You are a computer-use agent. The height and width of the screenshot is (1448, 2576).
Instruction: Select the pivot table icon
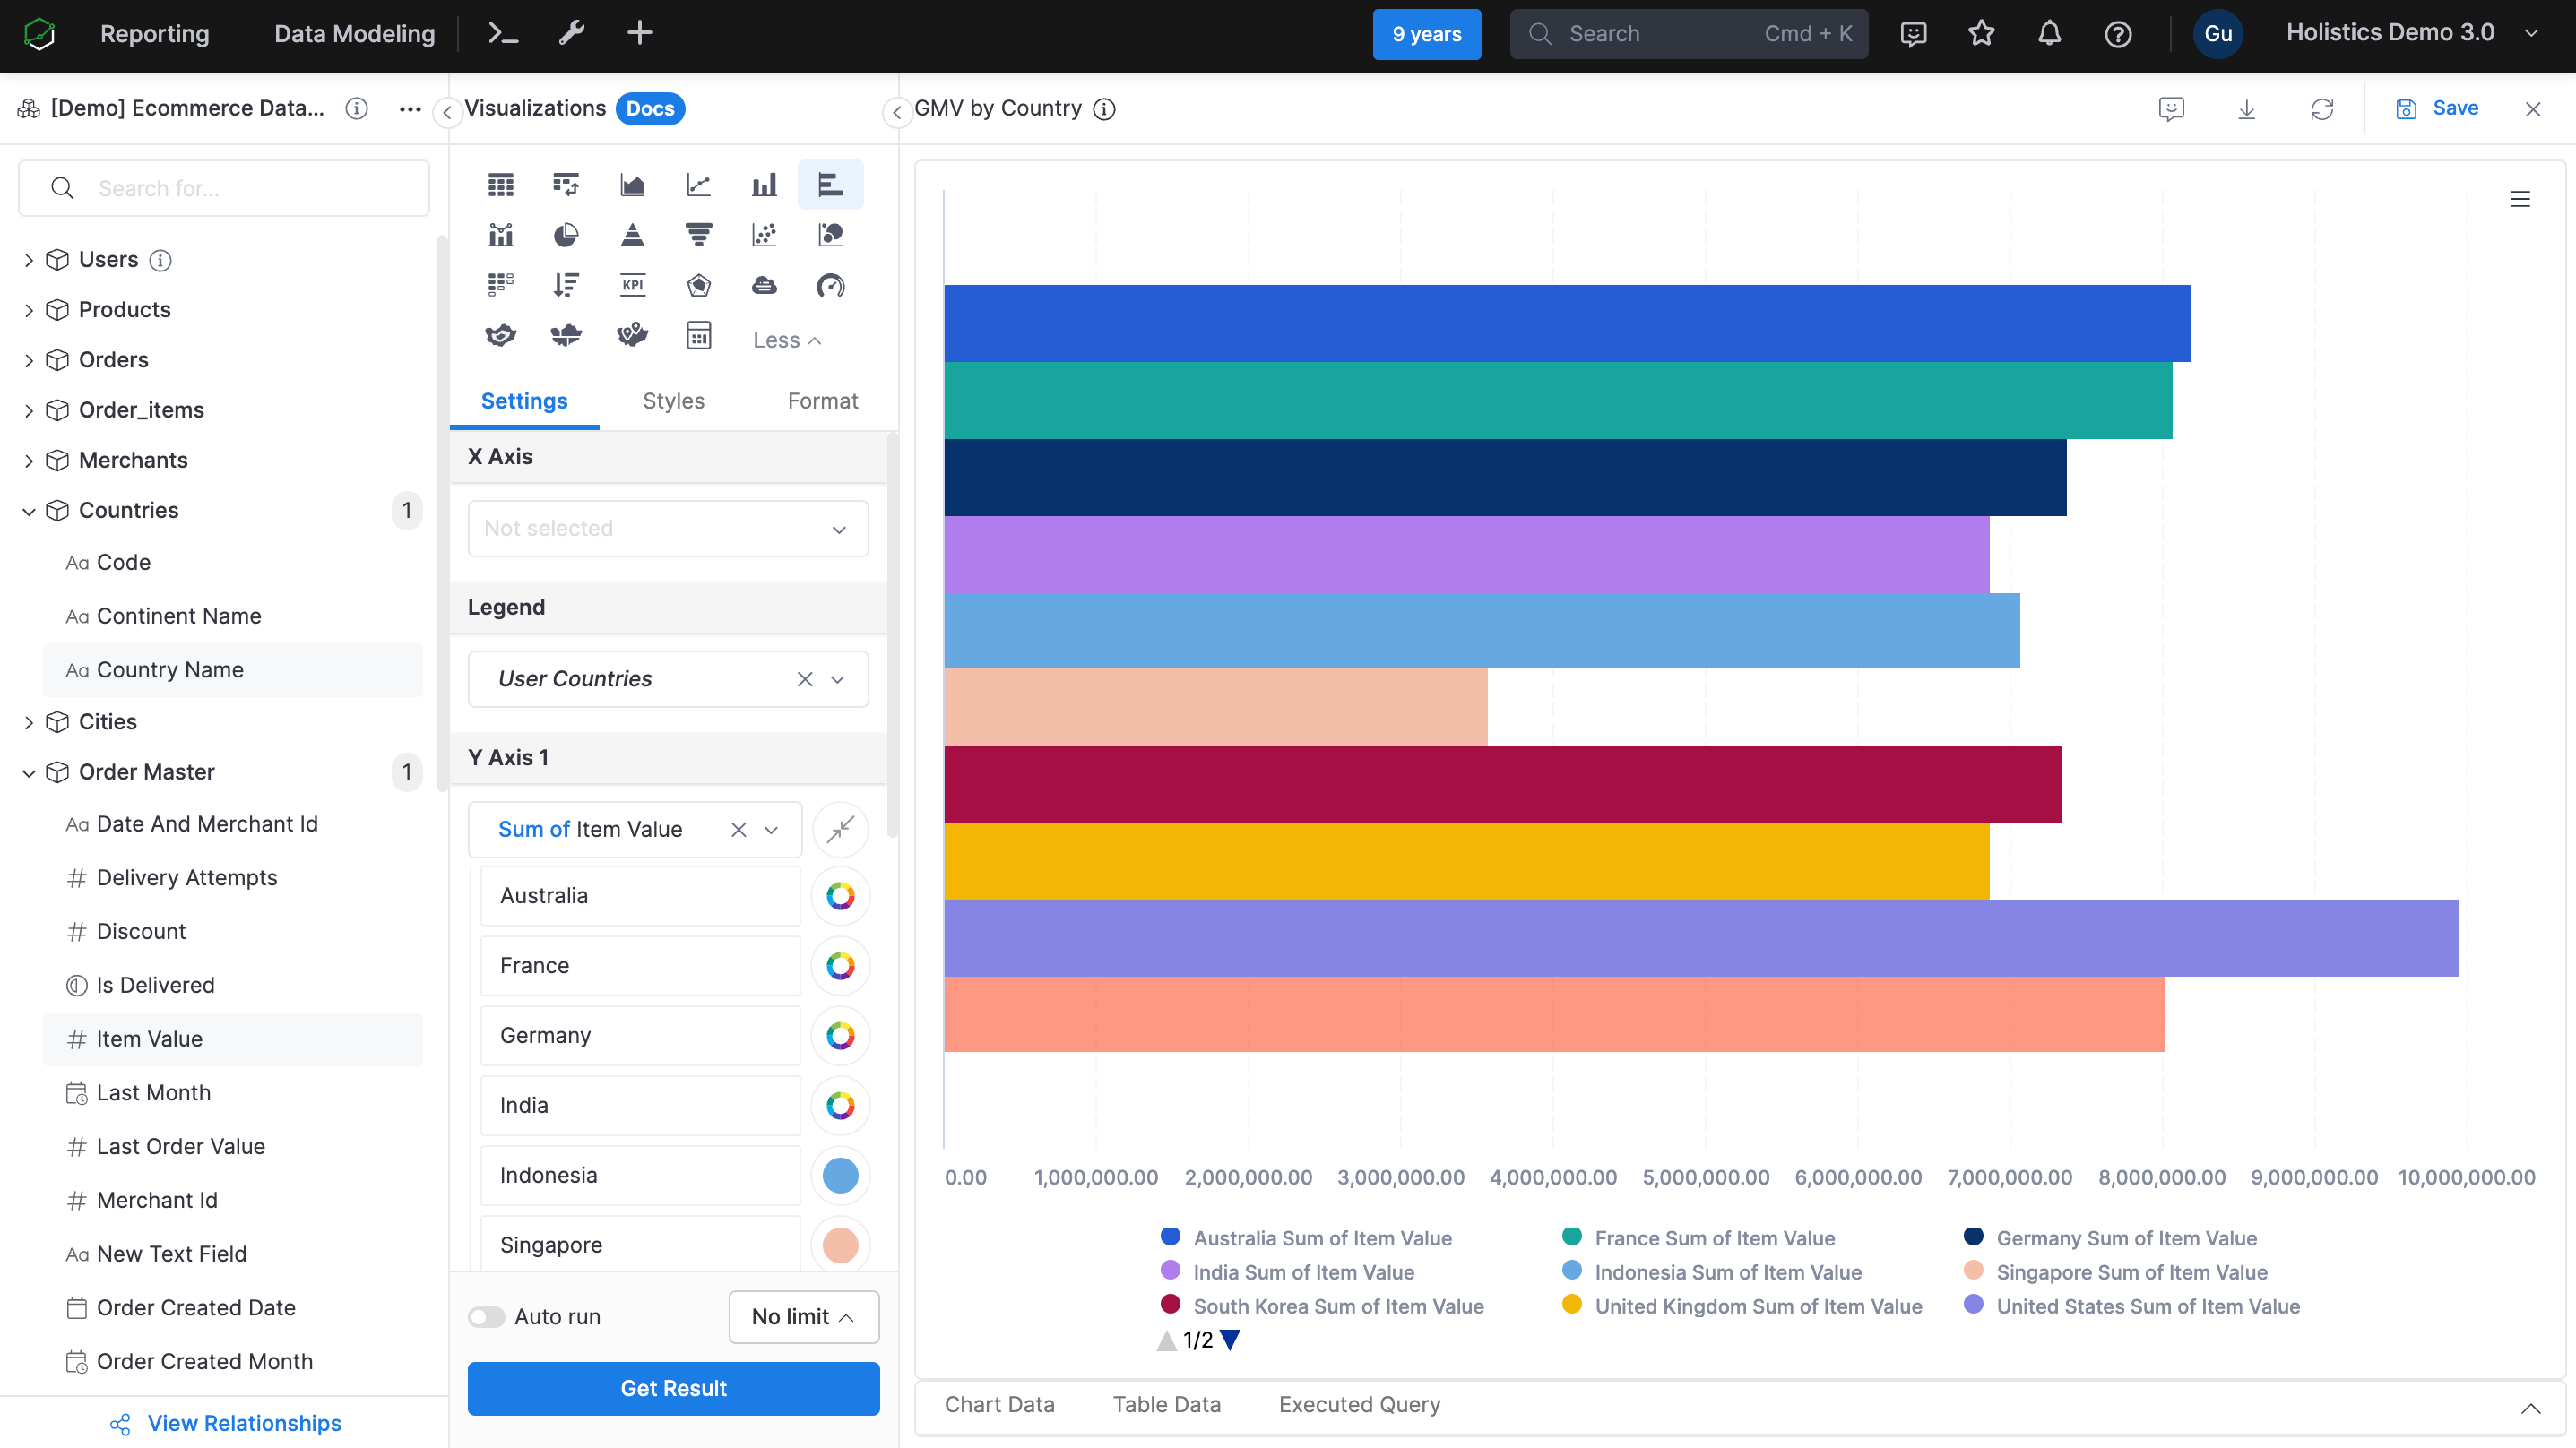[x=566, y=182]
